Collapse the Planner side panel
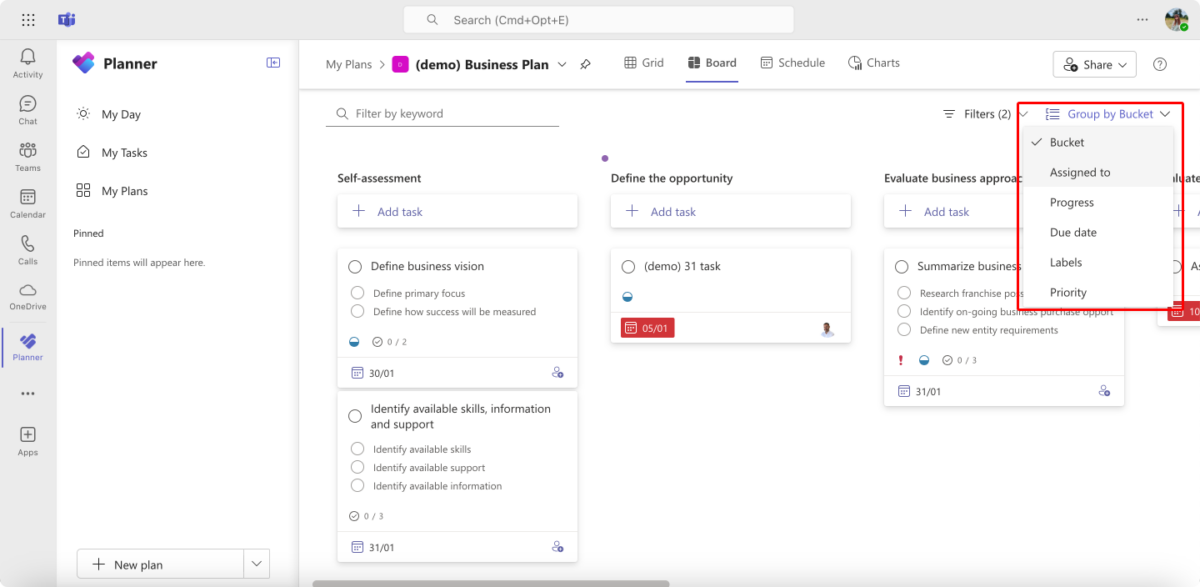Image resolution: width=1200 pixels, height=587 pixels. [x=272, y=62]
